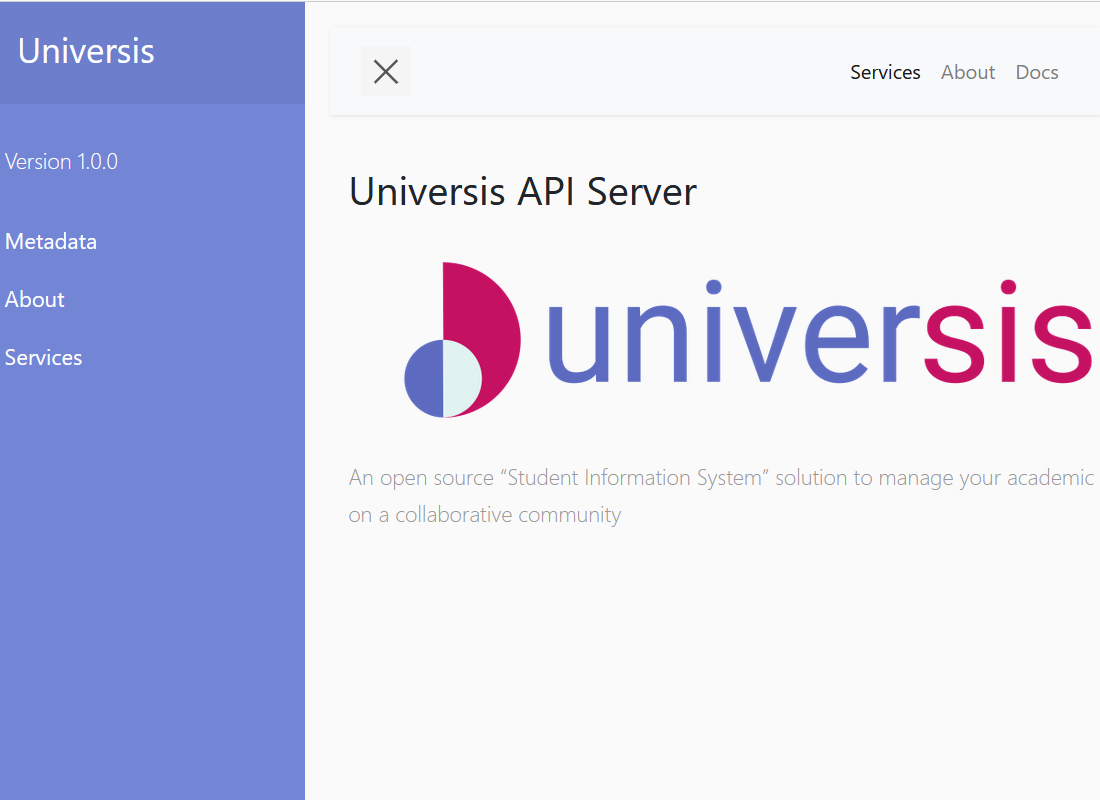This screenshot has height=800, width=1100.
Task: Click the Universis API Server heading
Action: click(x=523, y=192)
